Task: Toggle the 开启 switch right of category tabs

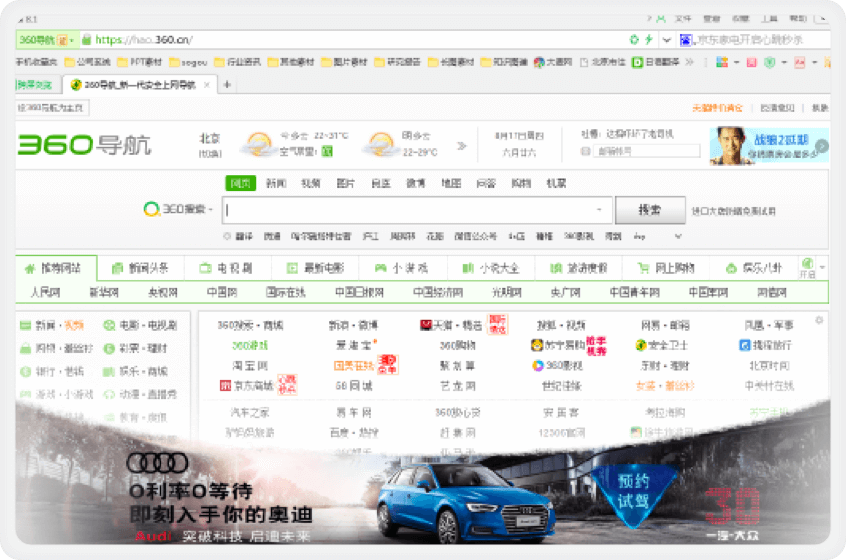Action: coord(807,268)
